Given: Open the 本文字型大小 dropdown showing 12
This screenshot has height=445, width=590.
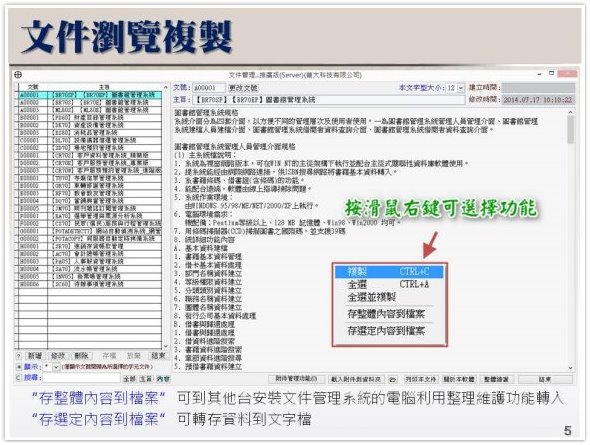Looking at the screenshot, I should pyautogui.click(x=461, y=88).
